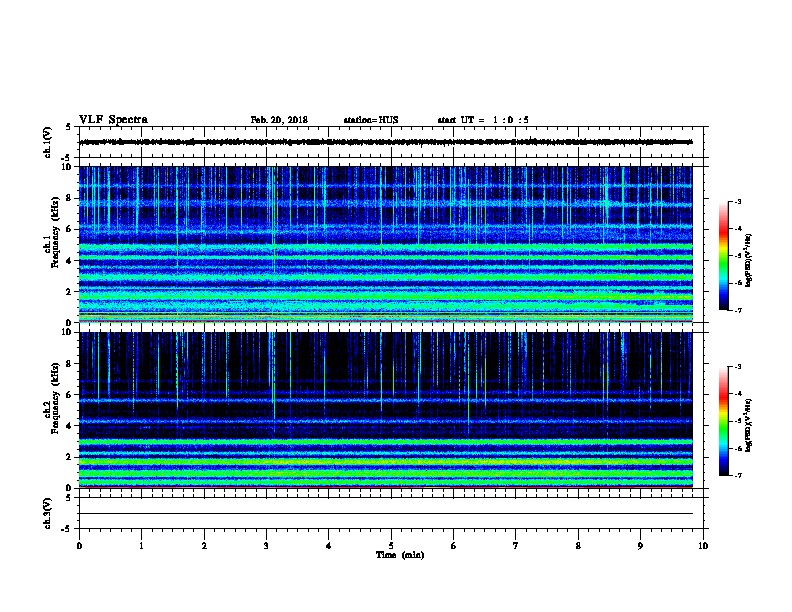Click the "1" tick on the time axis
The height and width of the screenshot is (612, 792).
(x=141, y=545)
